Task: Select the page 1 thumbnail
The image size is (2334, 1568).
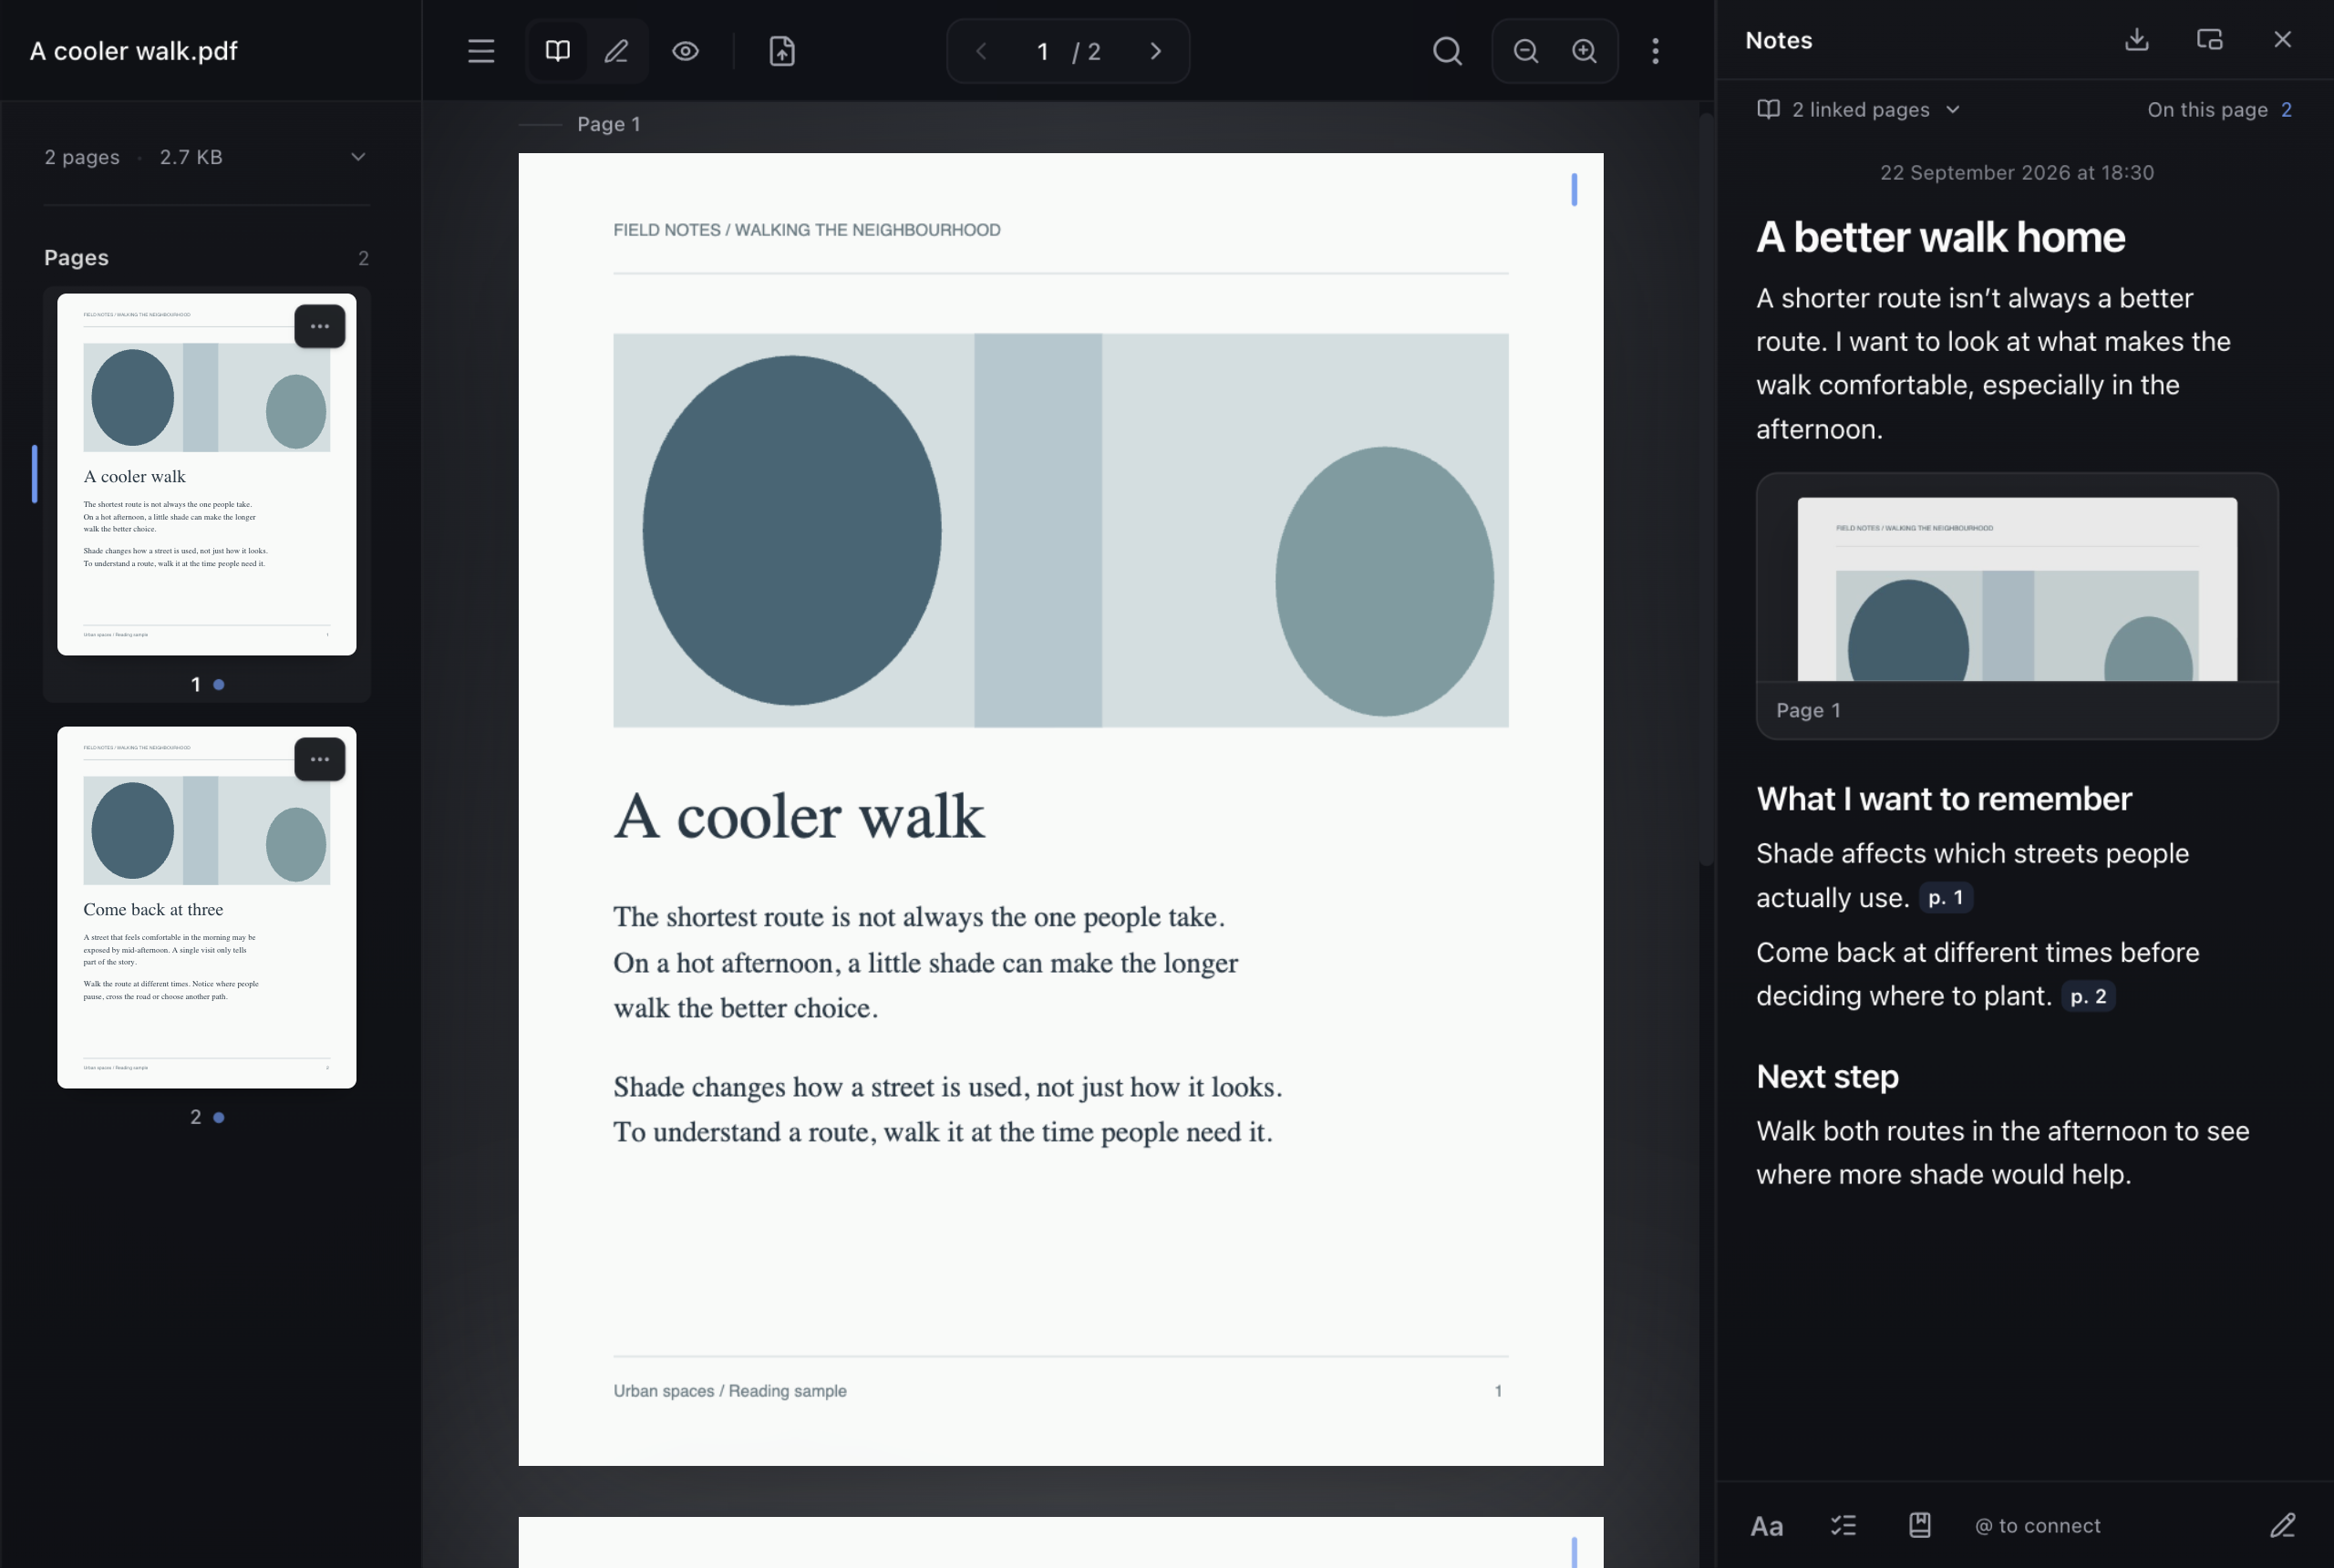Action: pyautogui.click(x=207, y=474)
